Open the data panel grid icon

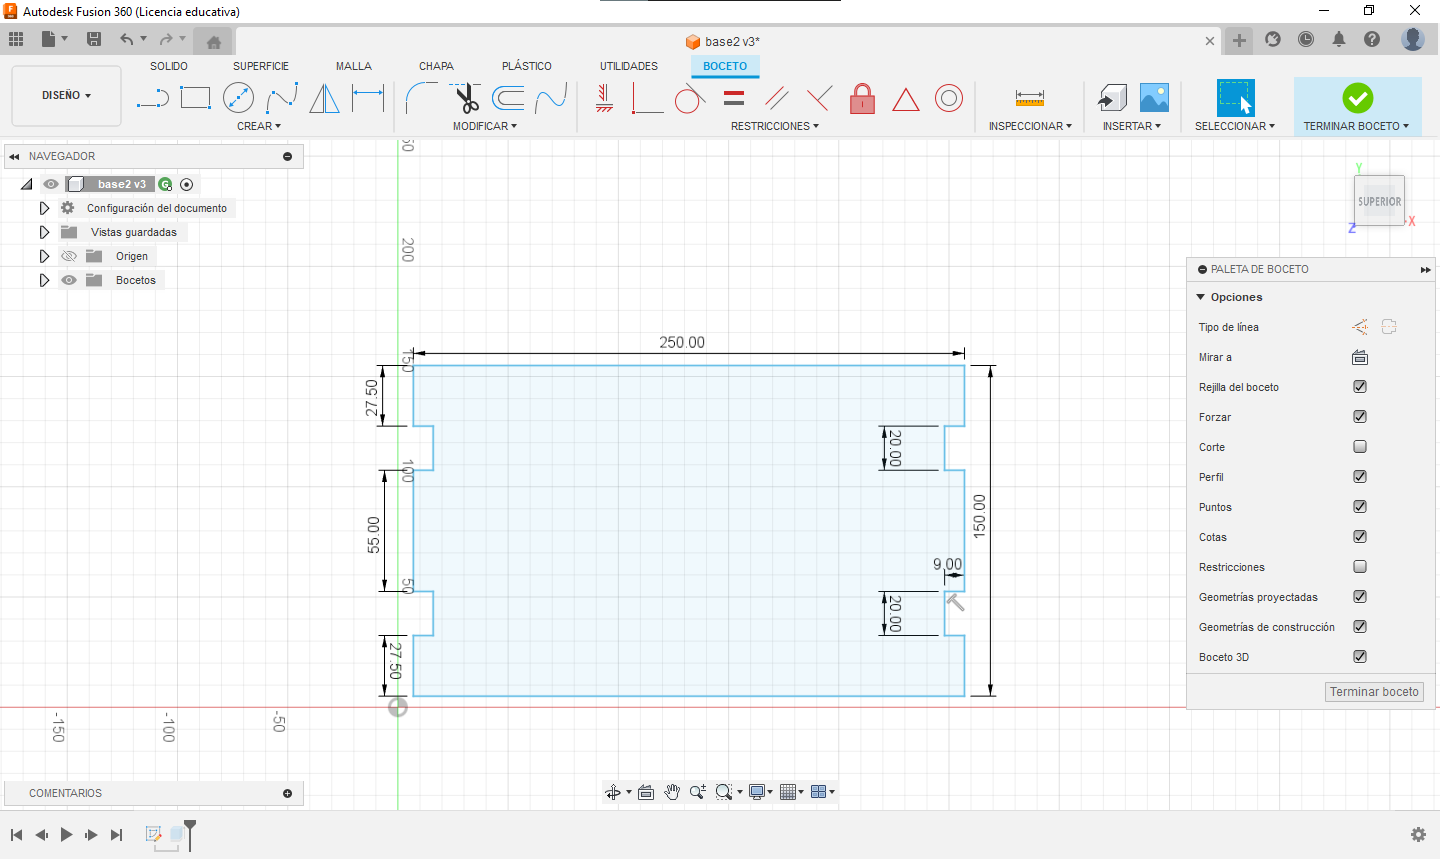pos(16,39)
